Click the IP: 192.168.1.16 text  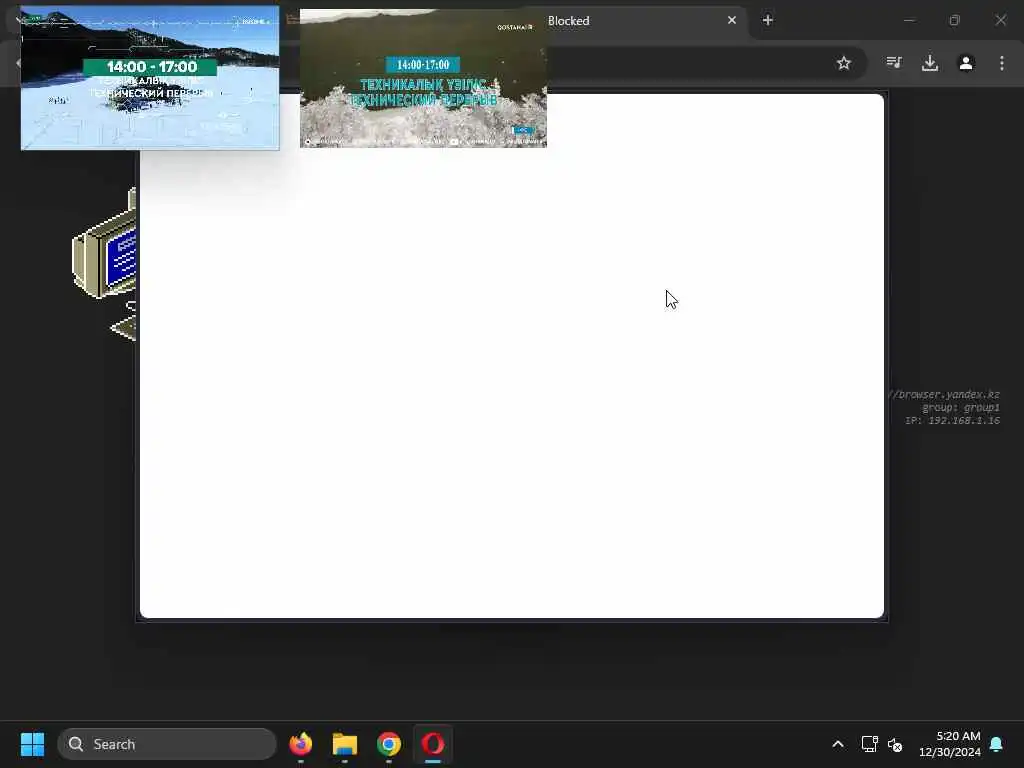point(952,421)
